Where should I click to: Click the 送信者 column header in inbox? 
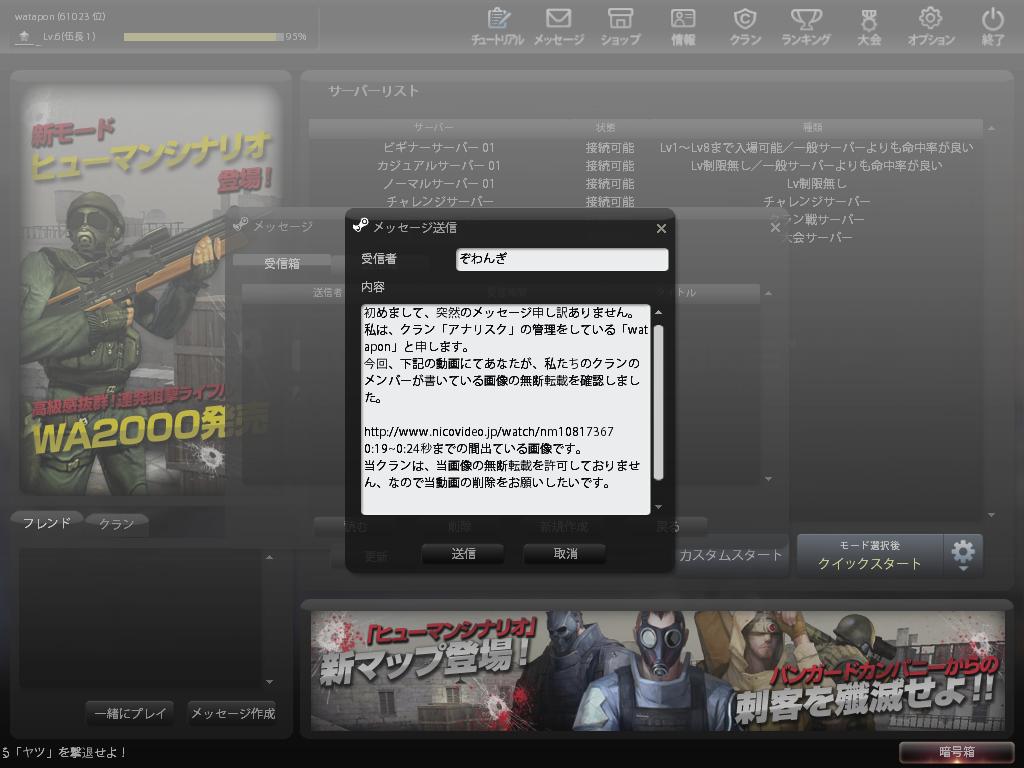point(327,293)
